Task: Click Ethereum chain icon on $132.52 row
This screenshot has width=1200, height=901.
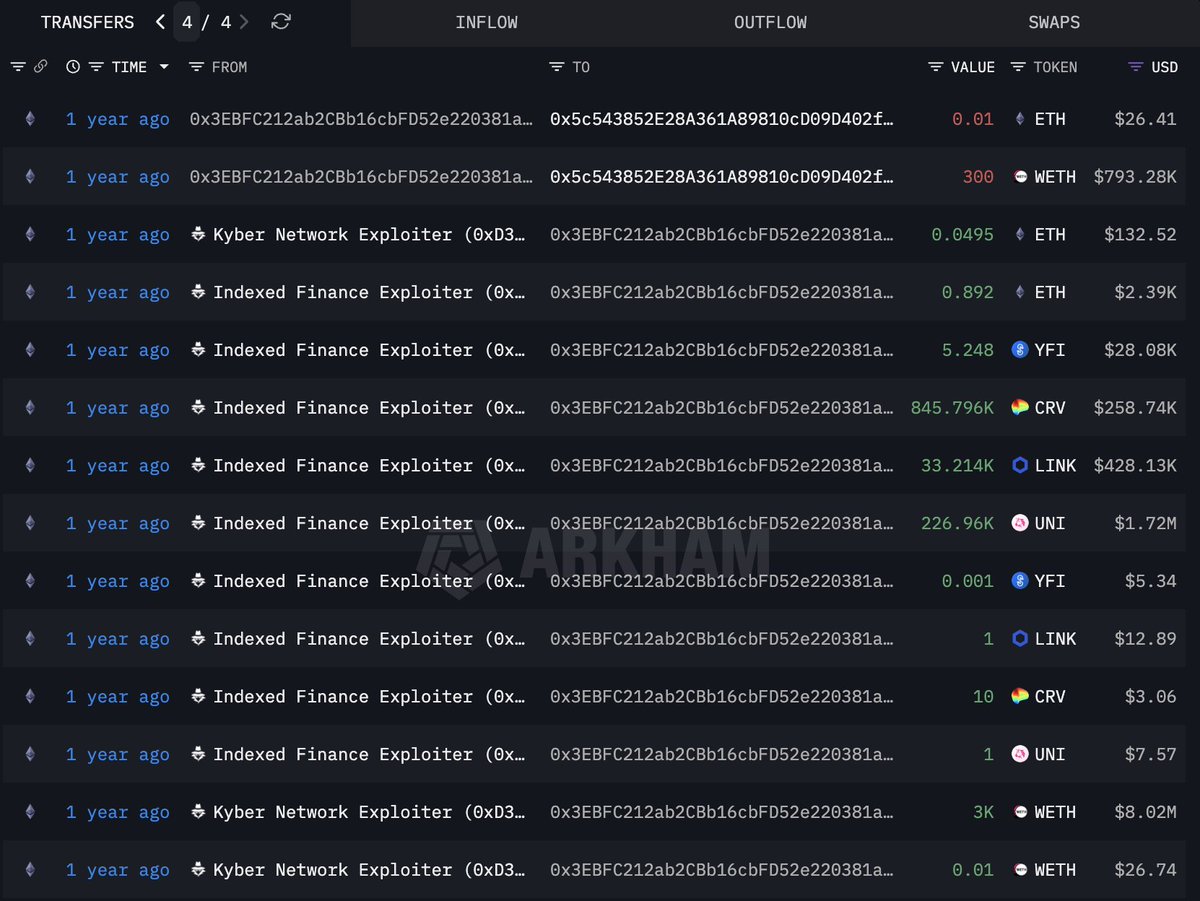Action: 29,235
